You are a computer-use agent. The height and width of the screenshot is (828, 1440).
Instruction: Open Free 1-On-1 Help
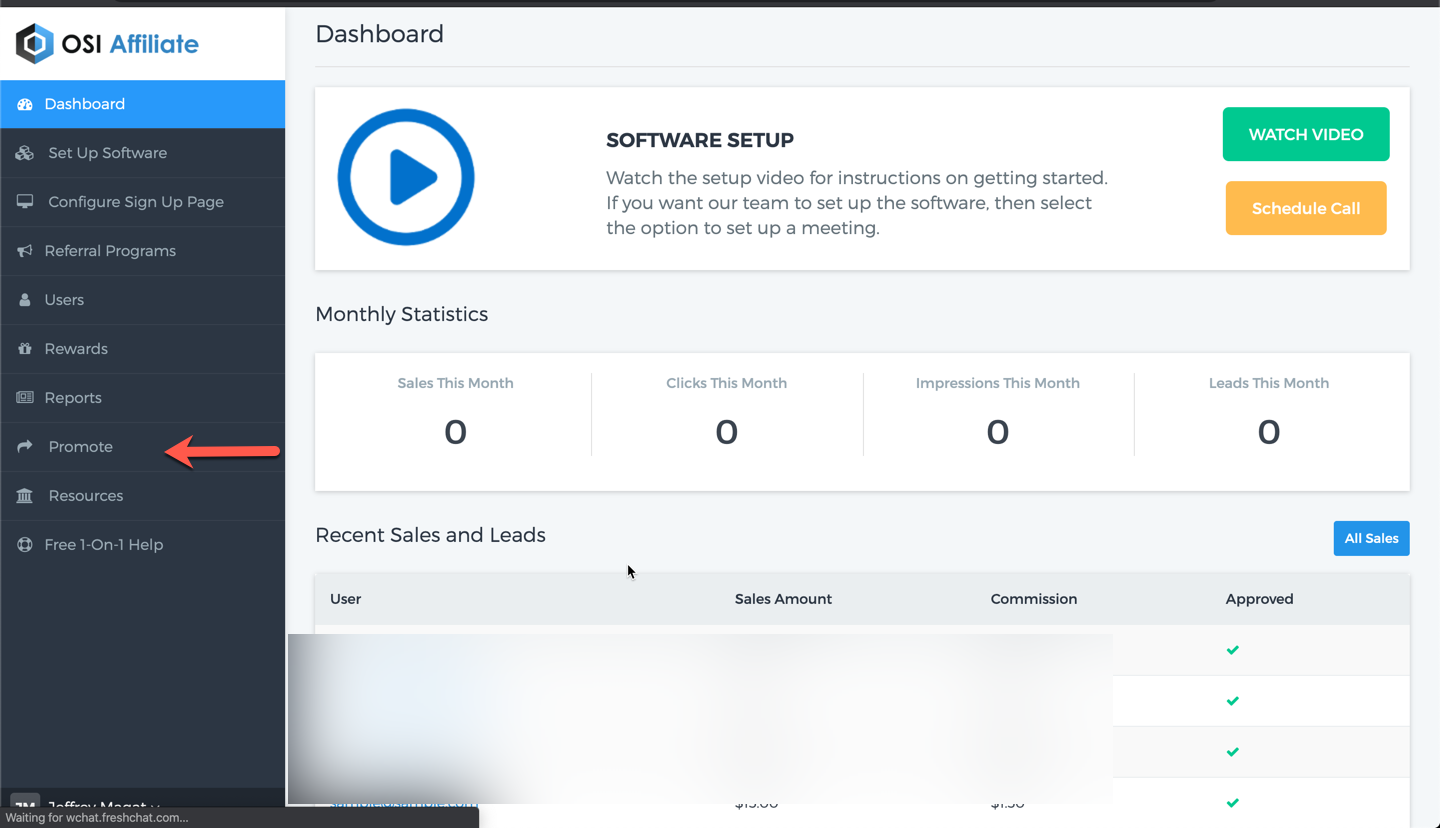pos(143,545)
